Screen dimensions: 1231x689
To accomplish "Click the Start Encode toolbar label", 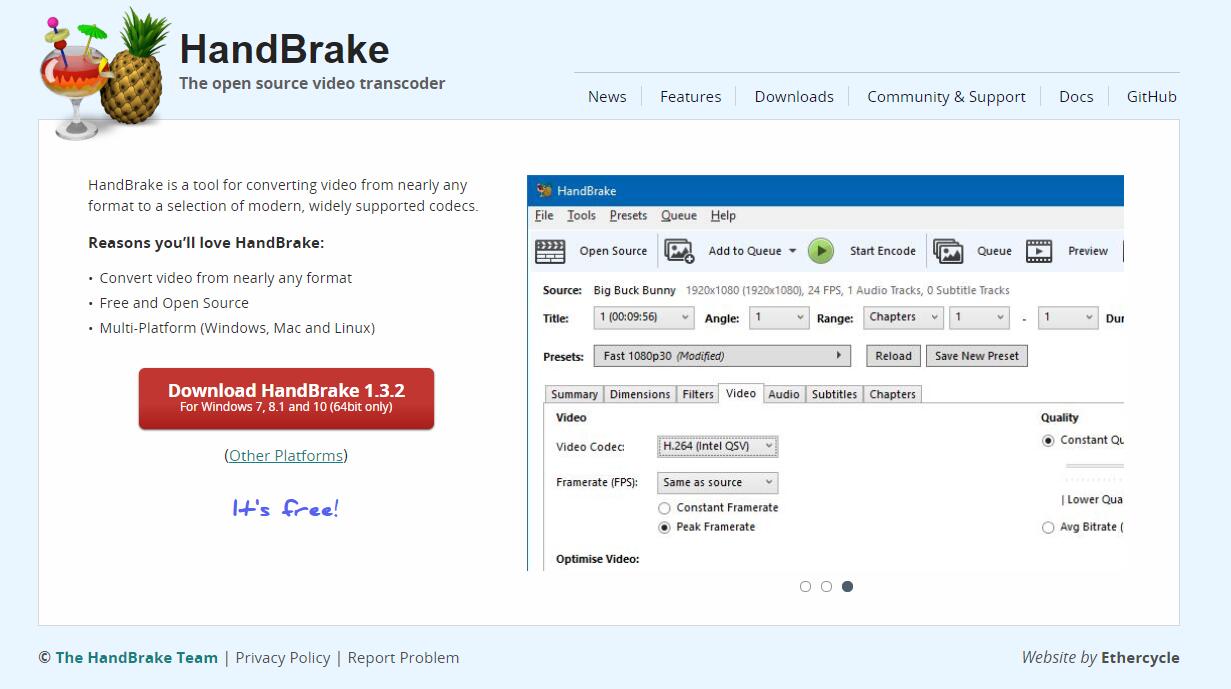I will [883, 251].
